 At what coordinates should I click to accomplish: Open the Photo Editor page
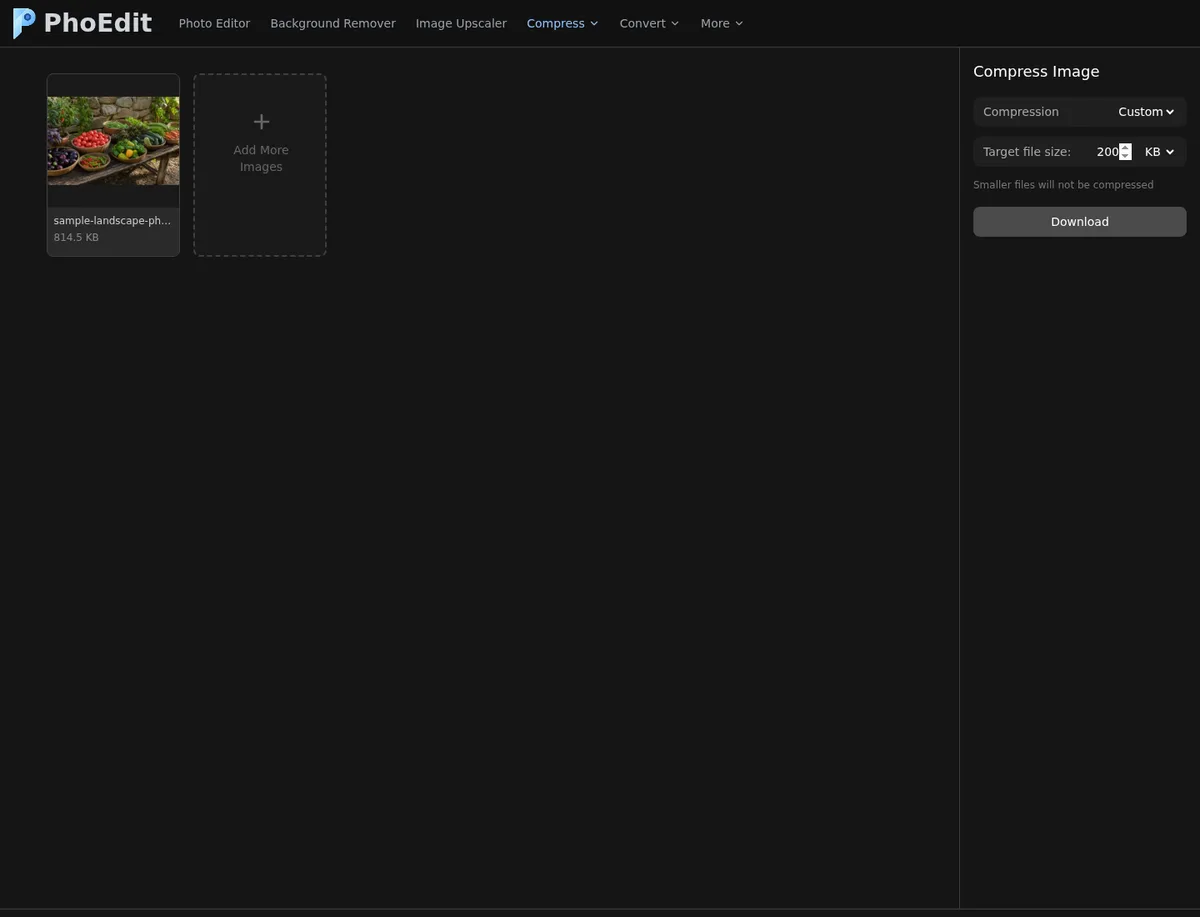tap(214, 23)
